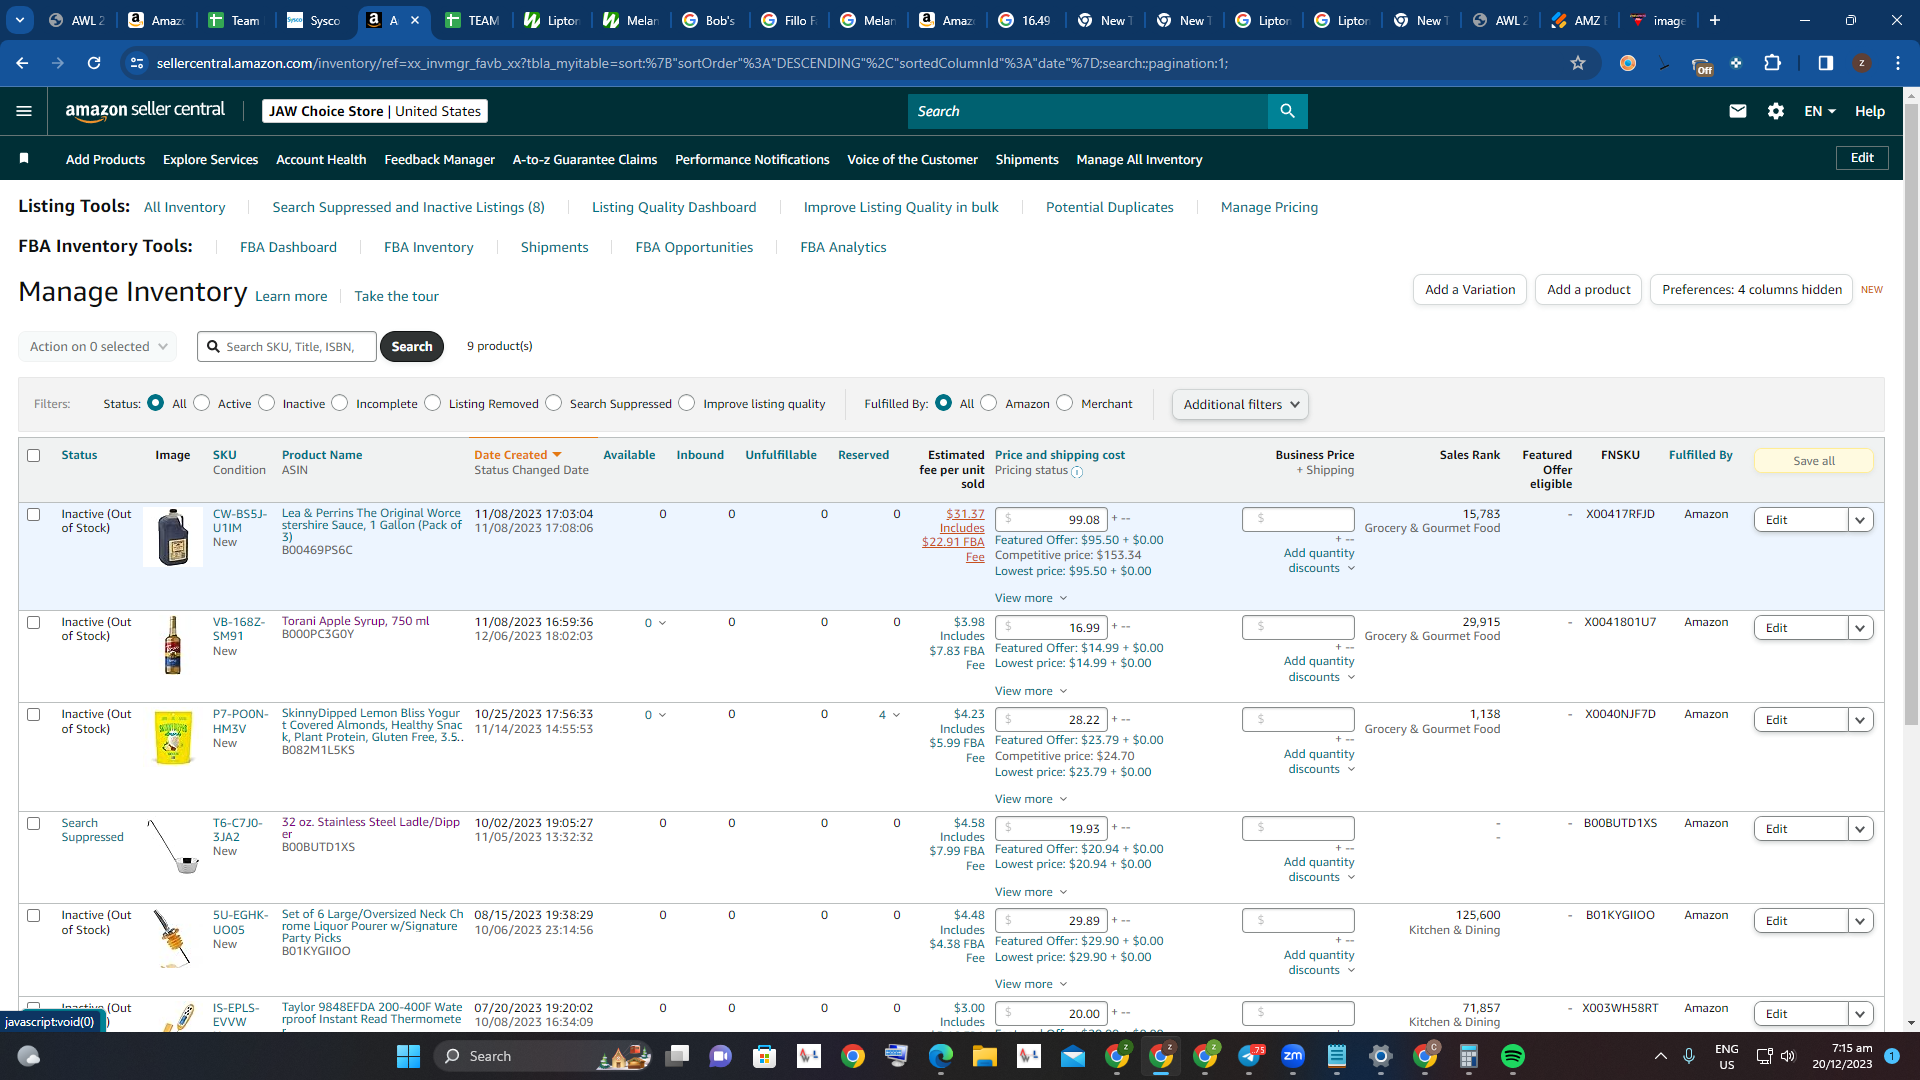The image size is (1920, 1080).
Task: Choose the Inactive status radio filter
Action: coord(266,403)
